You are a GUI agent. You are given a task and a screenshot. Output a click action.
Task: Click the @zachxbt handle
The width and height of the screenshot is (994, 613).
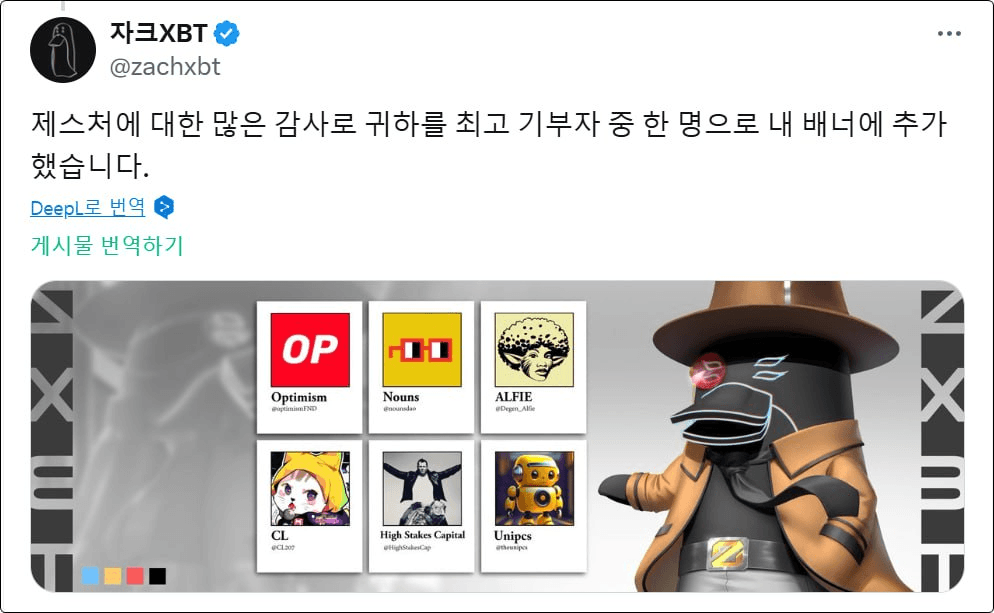pos(165,67)
